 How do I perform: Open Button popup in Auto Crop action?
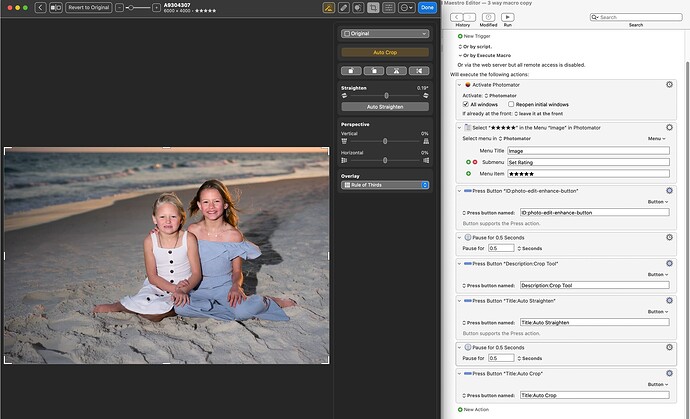tap(658, 384)
